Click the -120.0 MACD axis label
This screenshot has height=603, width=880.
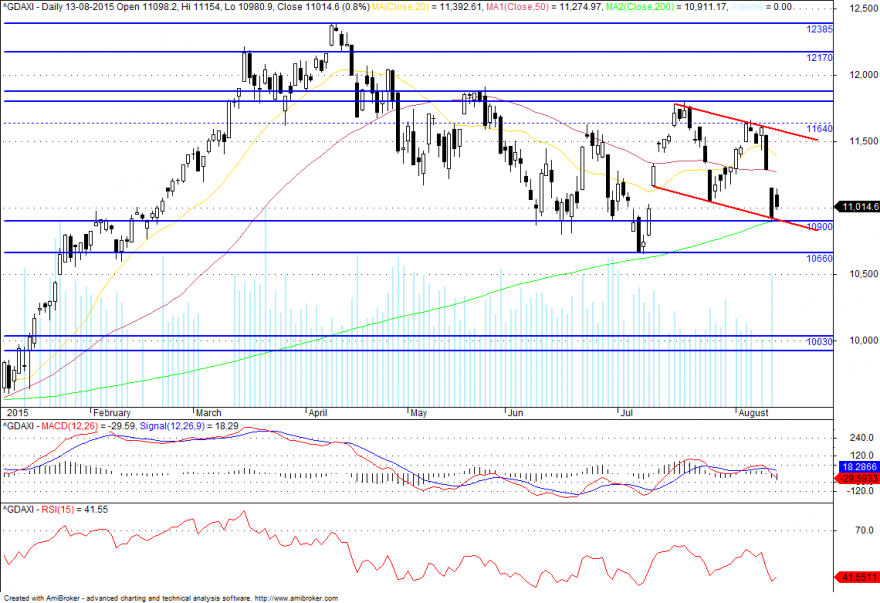coord(862,491)
